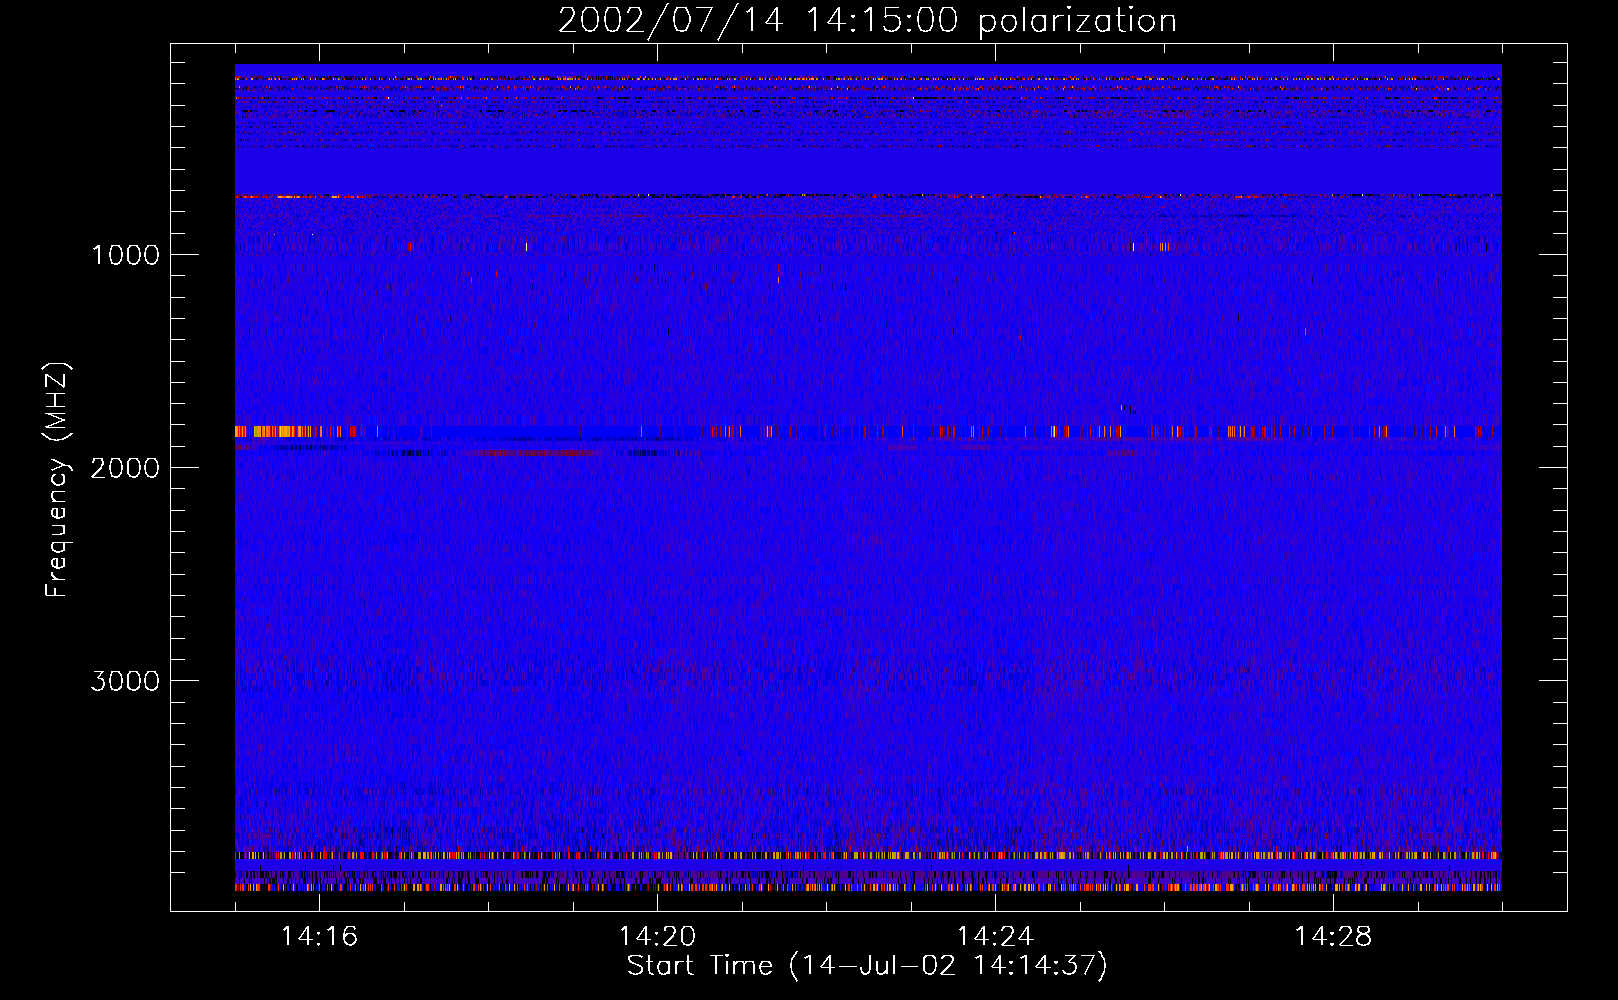Viewport: 1618px width, 1000px height.
Task: Click the 14:16 time tick label
Action: coord(319,936)
